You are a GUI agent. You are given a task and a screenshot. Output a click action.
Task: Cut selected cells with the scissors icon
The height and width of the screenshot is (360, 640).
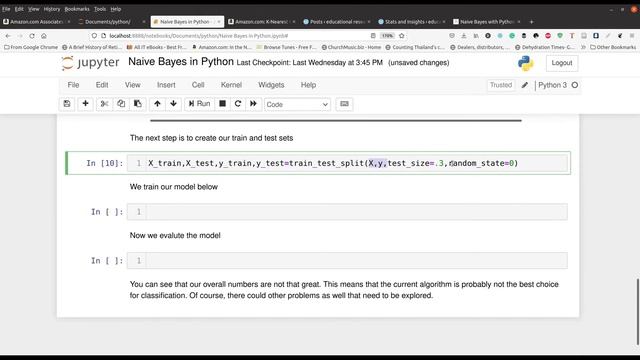tap(104, 104)
